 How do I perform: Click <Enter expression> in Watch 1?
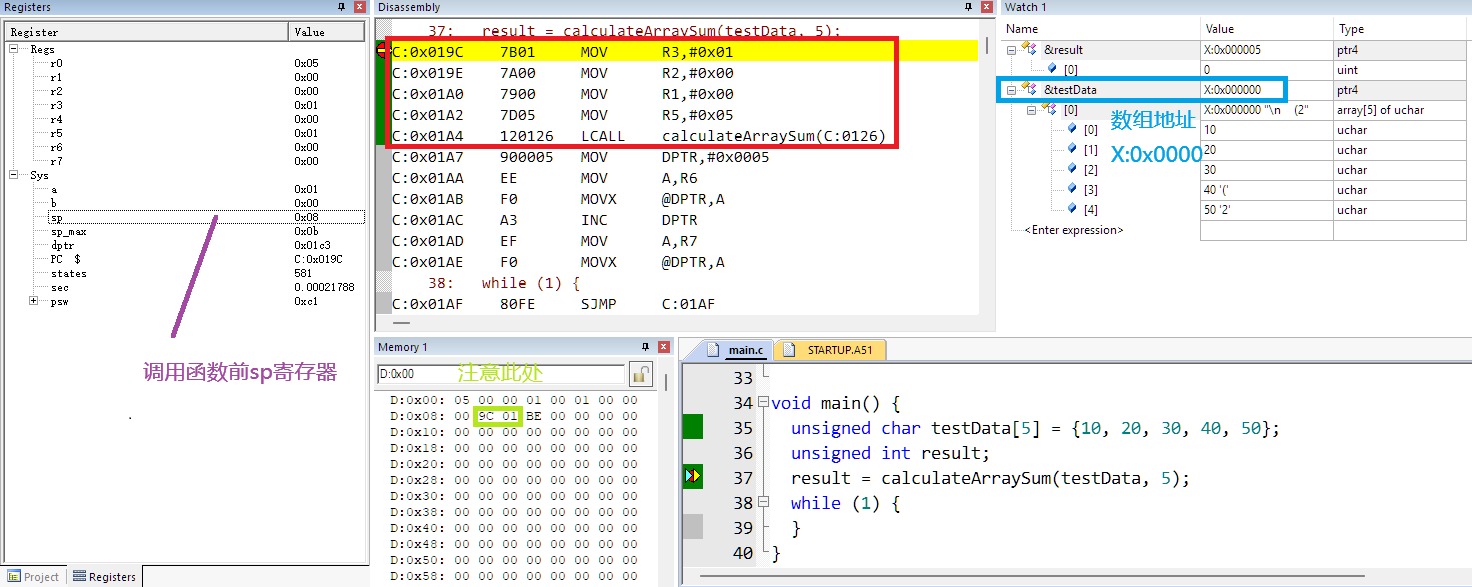point(1073,230)
